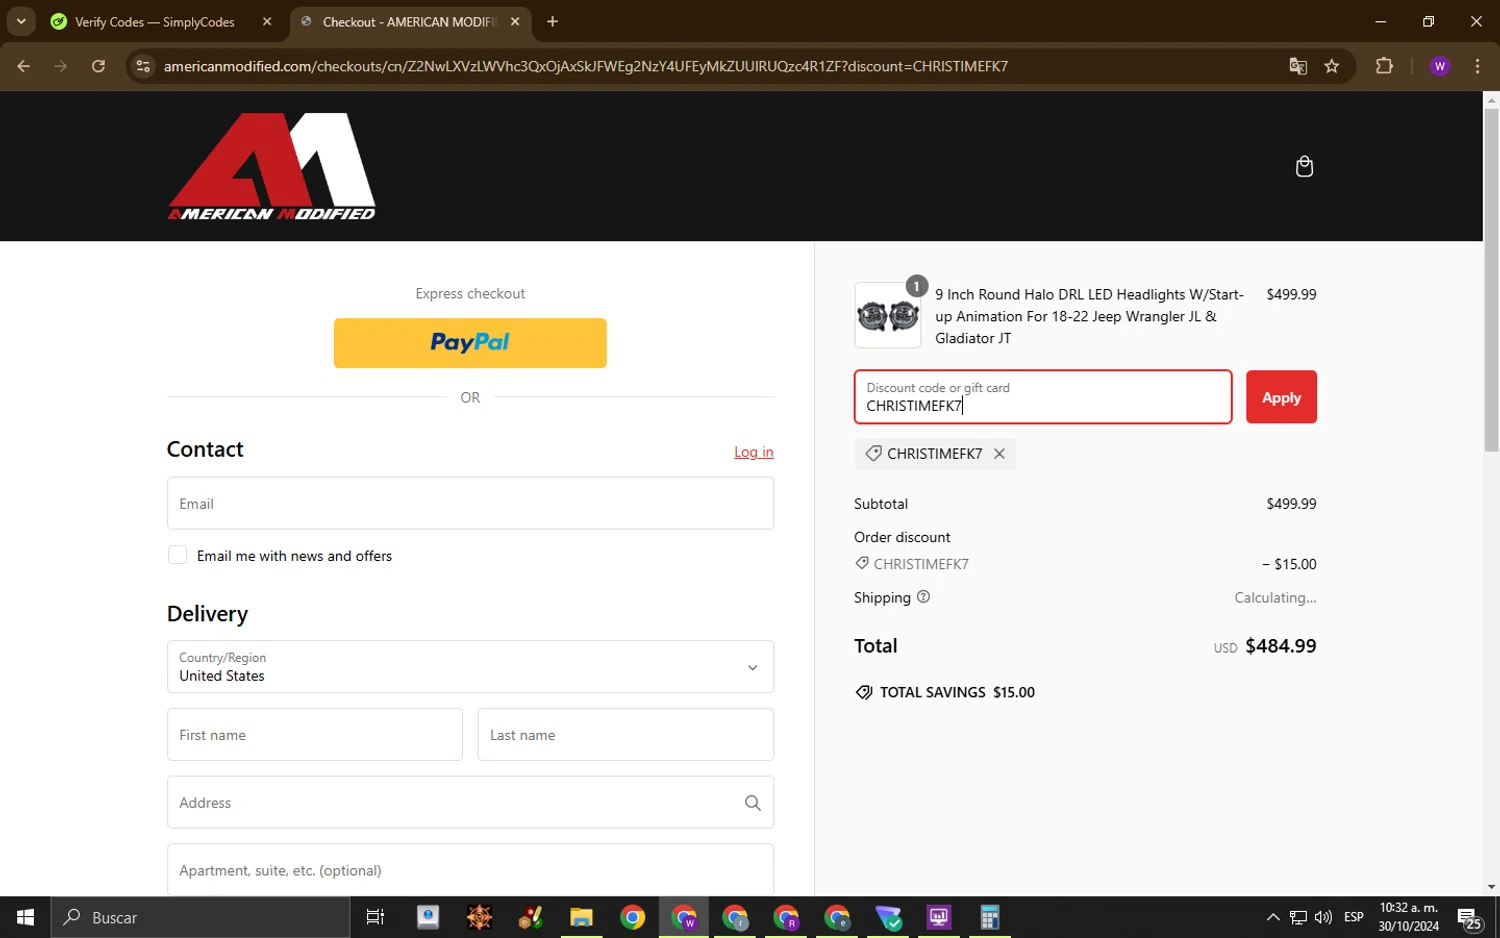Screen dimensions: 1500x938
Task: Click the volume speaker tray icon
Action: point(1323,917)
